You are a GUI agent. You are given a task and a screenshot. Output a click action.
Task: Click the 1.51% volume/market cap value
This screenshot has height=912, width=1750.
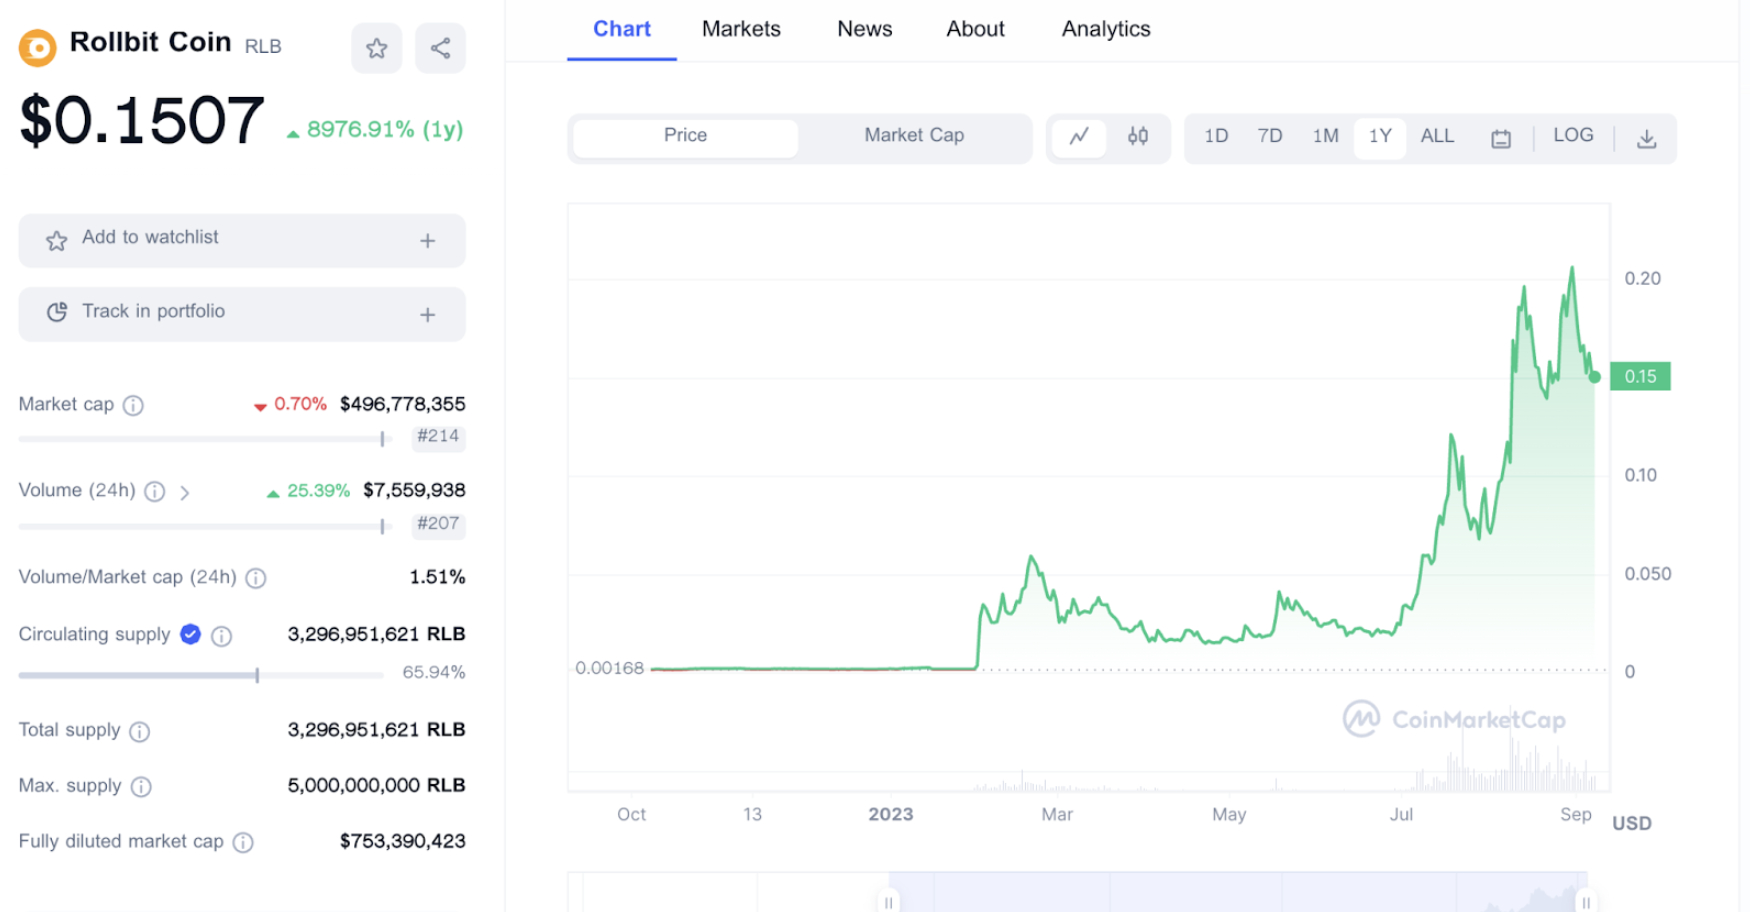[438, 577]
